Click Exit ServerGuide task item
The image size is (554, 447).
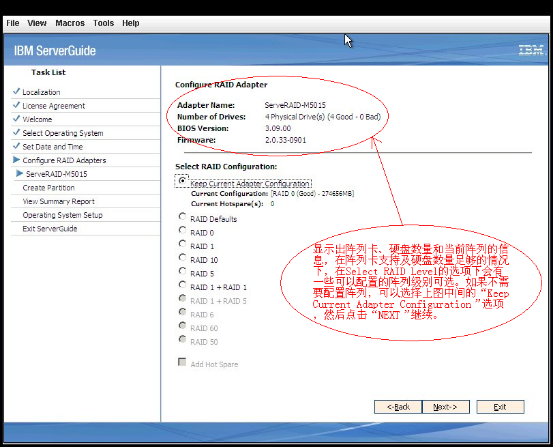click(x=50, y=229)
